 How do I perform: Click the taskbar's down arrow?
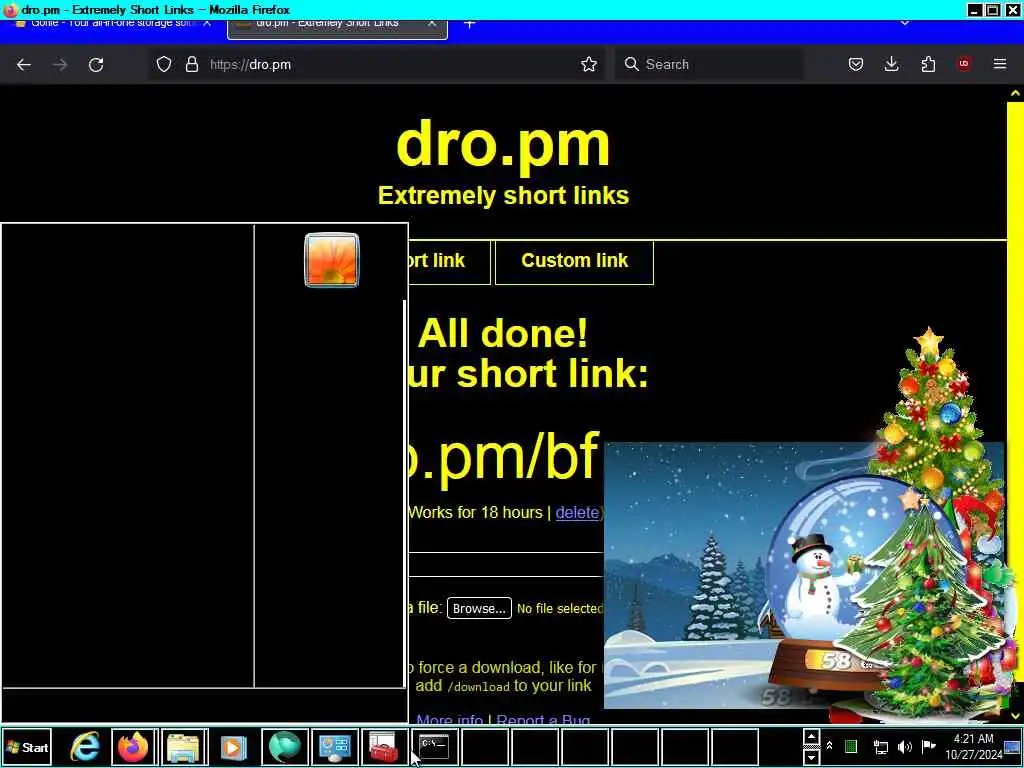[810, 756]
